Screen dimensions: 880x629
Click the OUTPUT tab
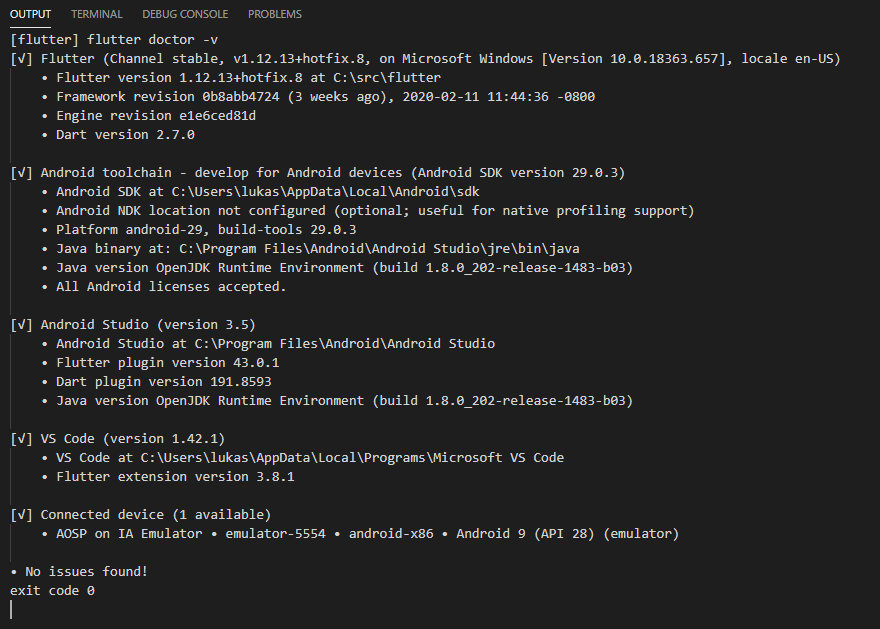[30, 14]
